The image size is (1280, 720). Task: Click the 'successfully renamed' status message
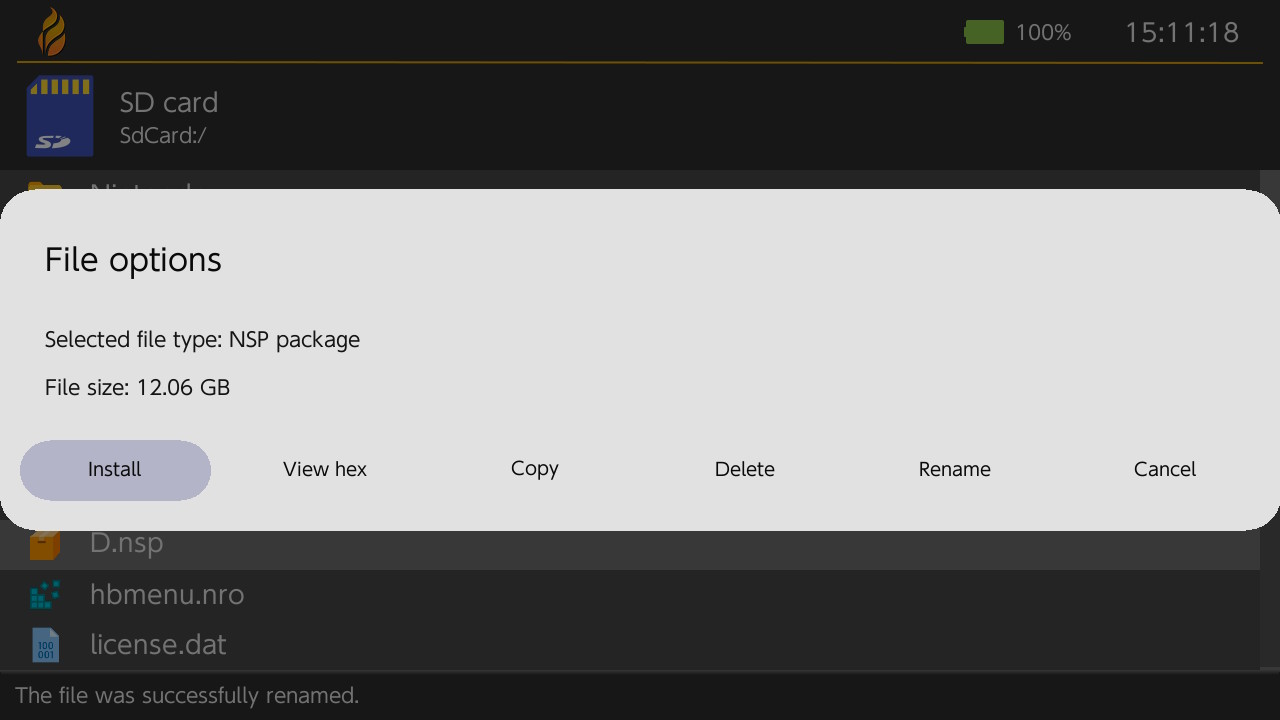pyautogui.click(x=187, y=696)
